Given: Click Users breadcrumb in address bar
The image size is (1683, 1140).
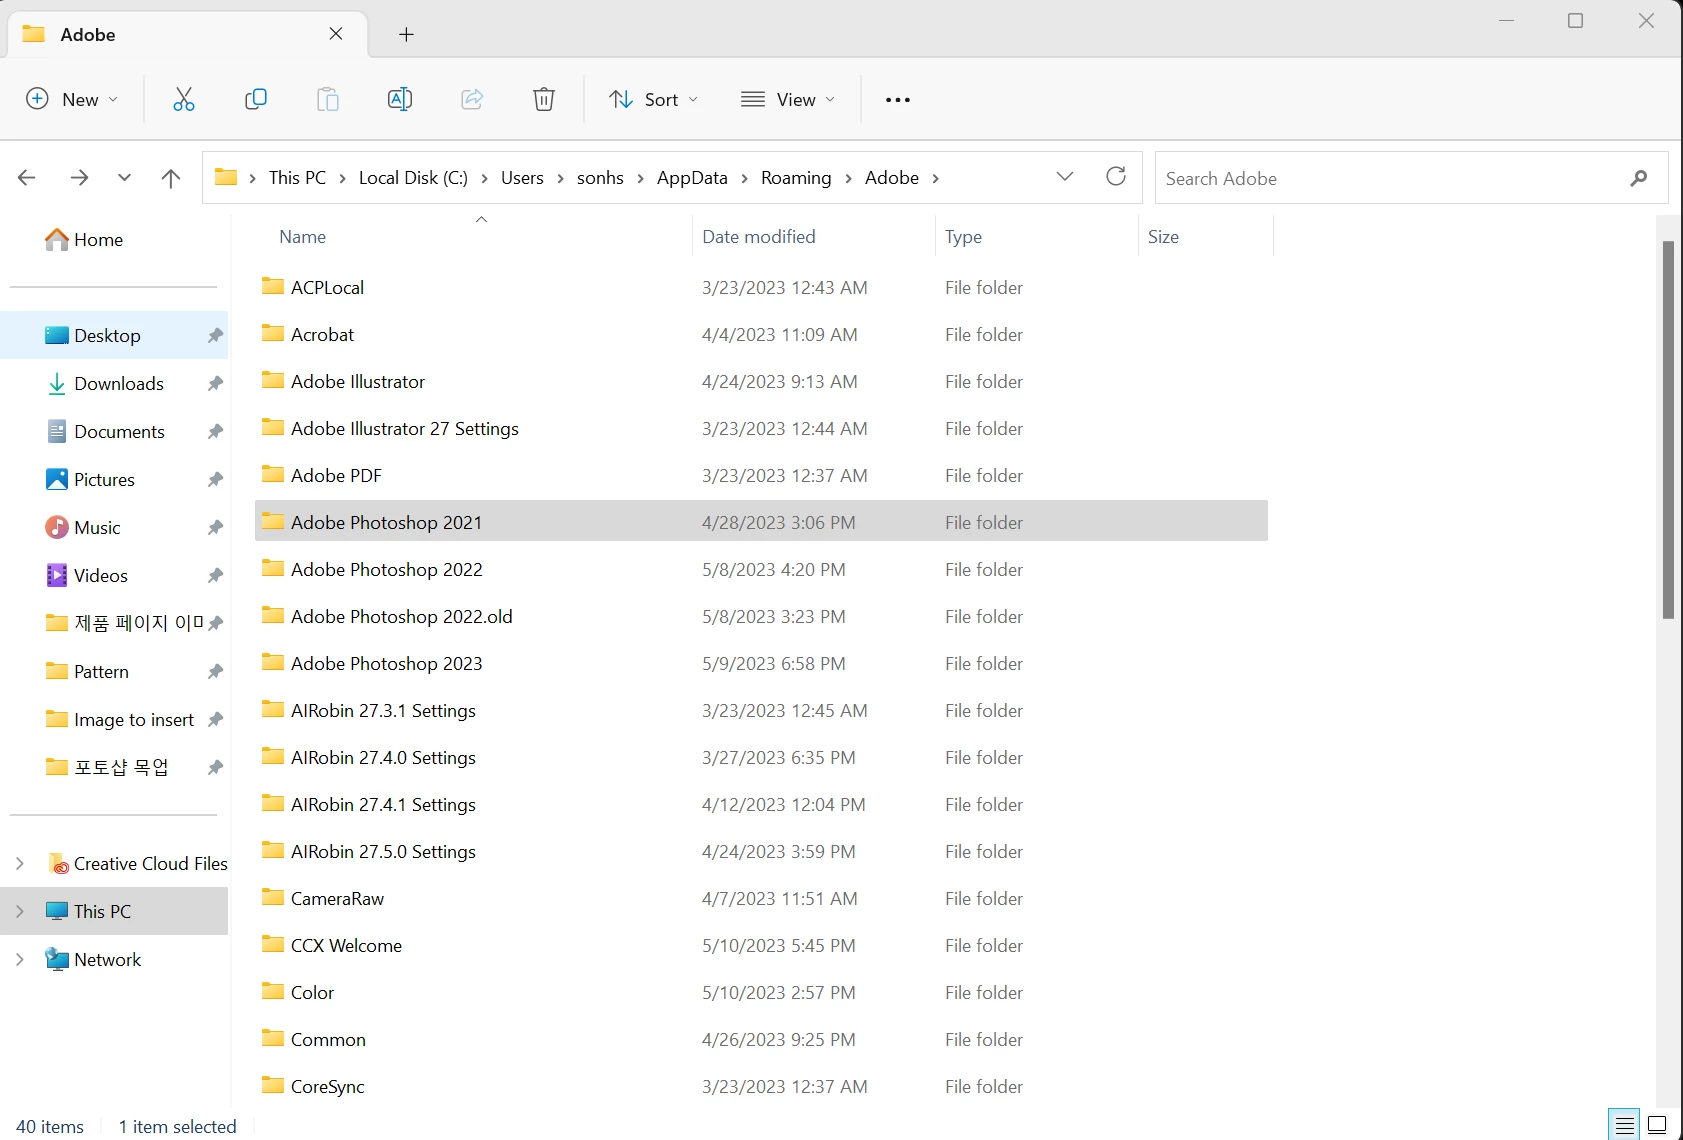Looking at the screenshot, I should 522,178.
